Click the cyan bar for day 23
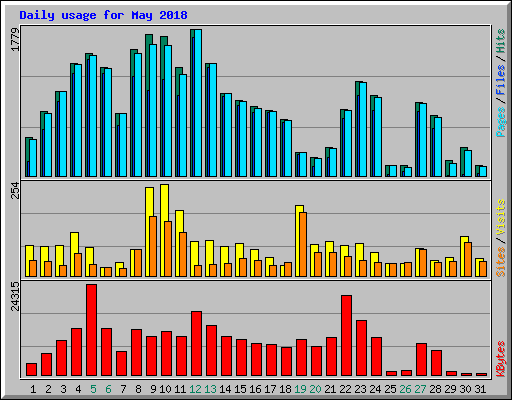This screenshot has height=400, width=512. [363, 130]
